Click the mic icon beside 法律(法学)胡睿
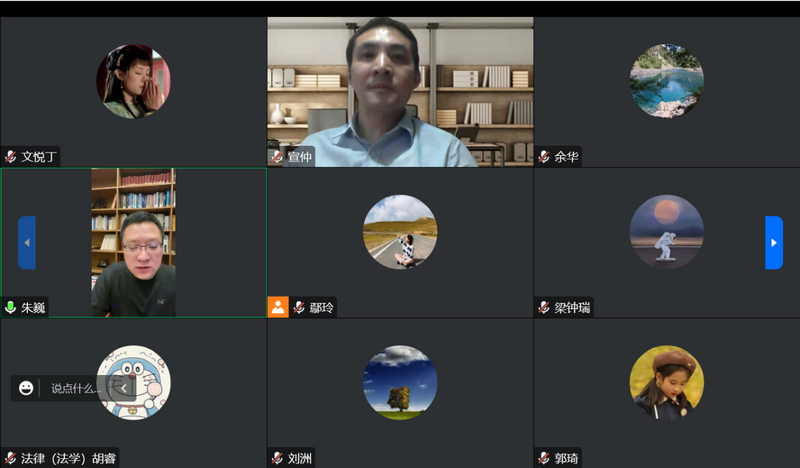 [x=11, y=458]
